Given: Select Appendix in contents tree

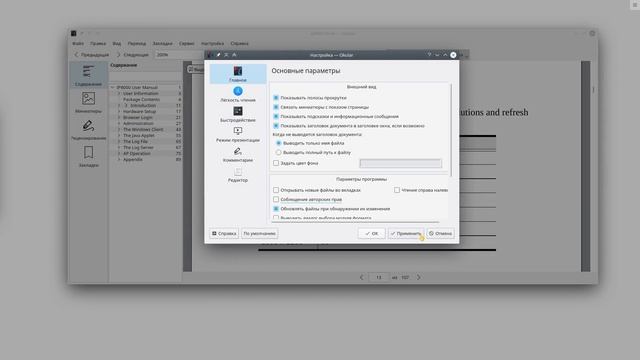Looking at the screenshot, I should (x=133, y=160).
